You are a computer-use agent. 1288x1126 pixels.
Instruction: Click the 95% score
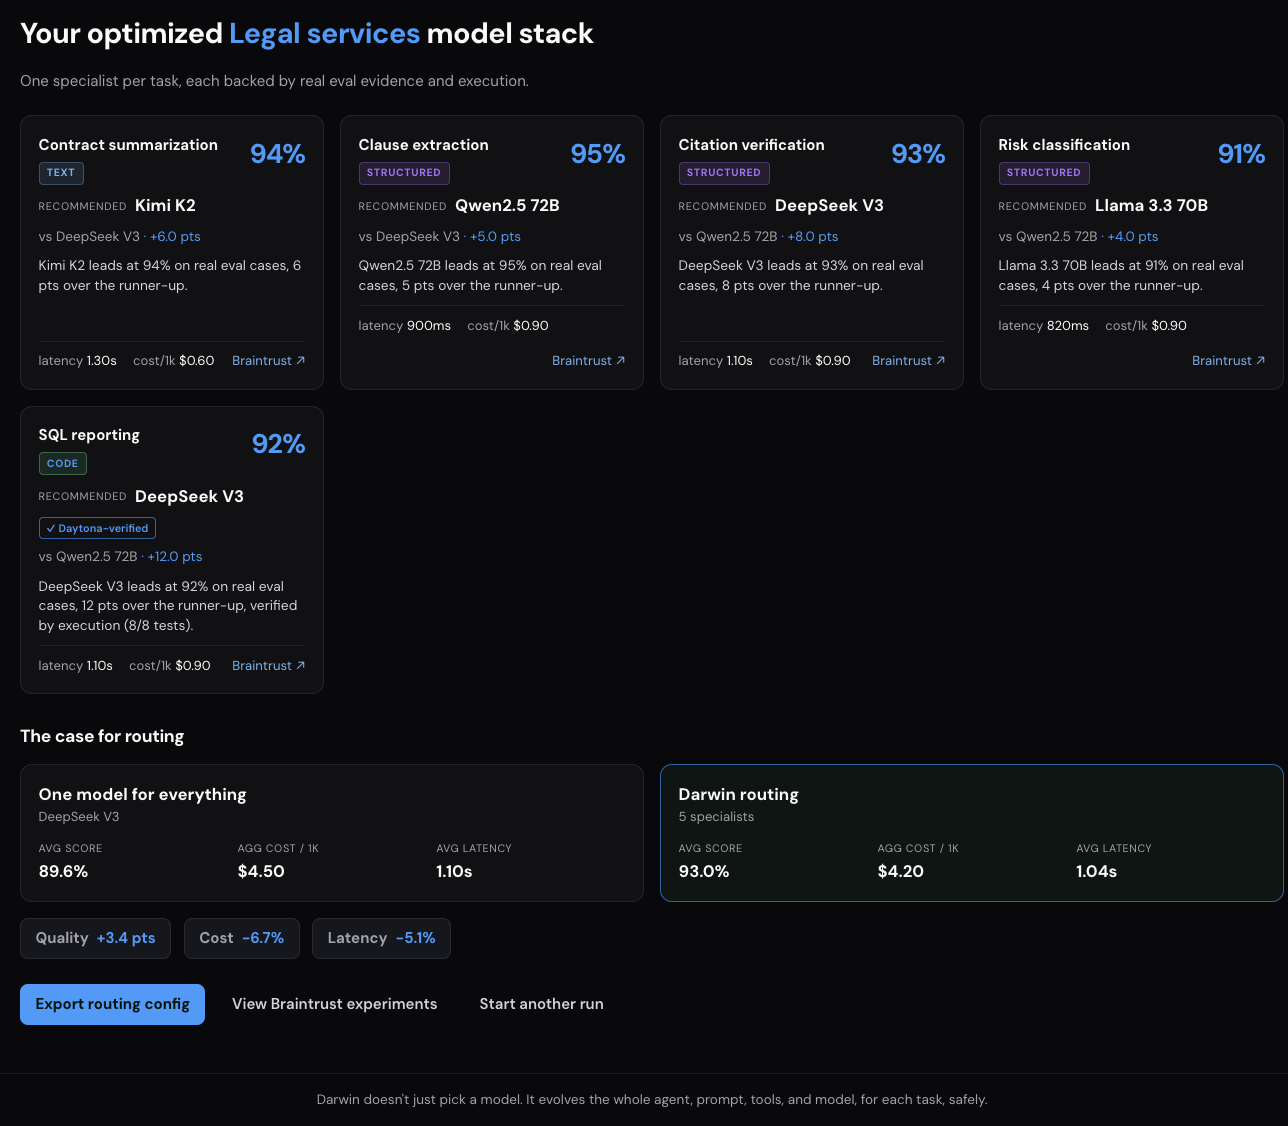click(x=598, y=154)
